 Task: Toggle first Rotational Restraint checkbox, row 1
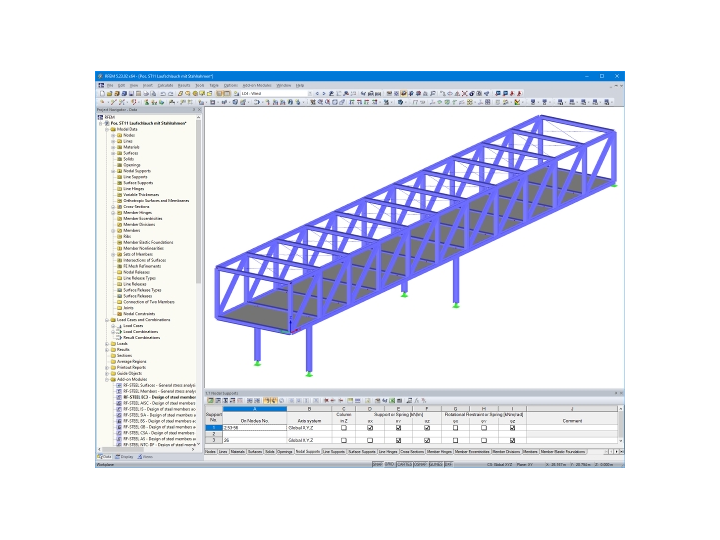point(456,428)
